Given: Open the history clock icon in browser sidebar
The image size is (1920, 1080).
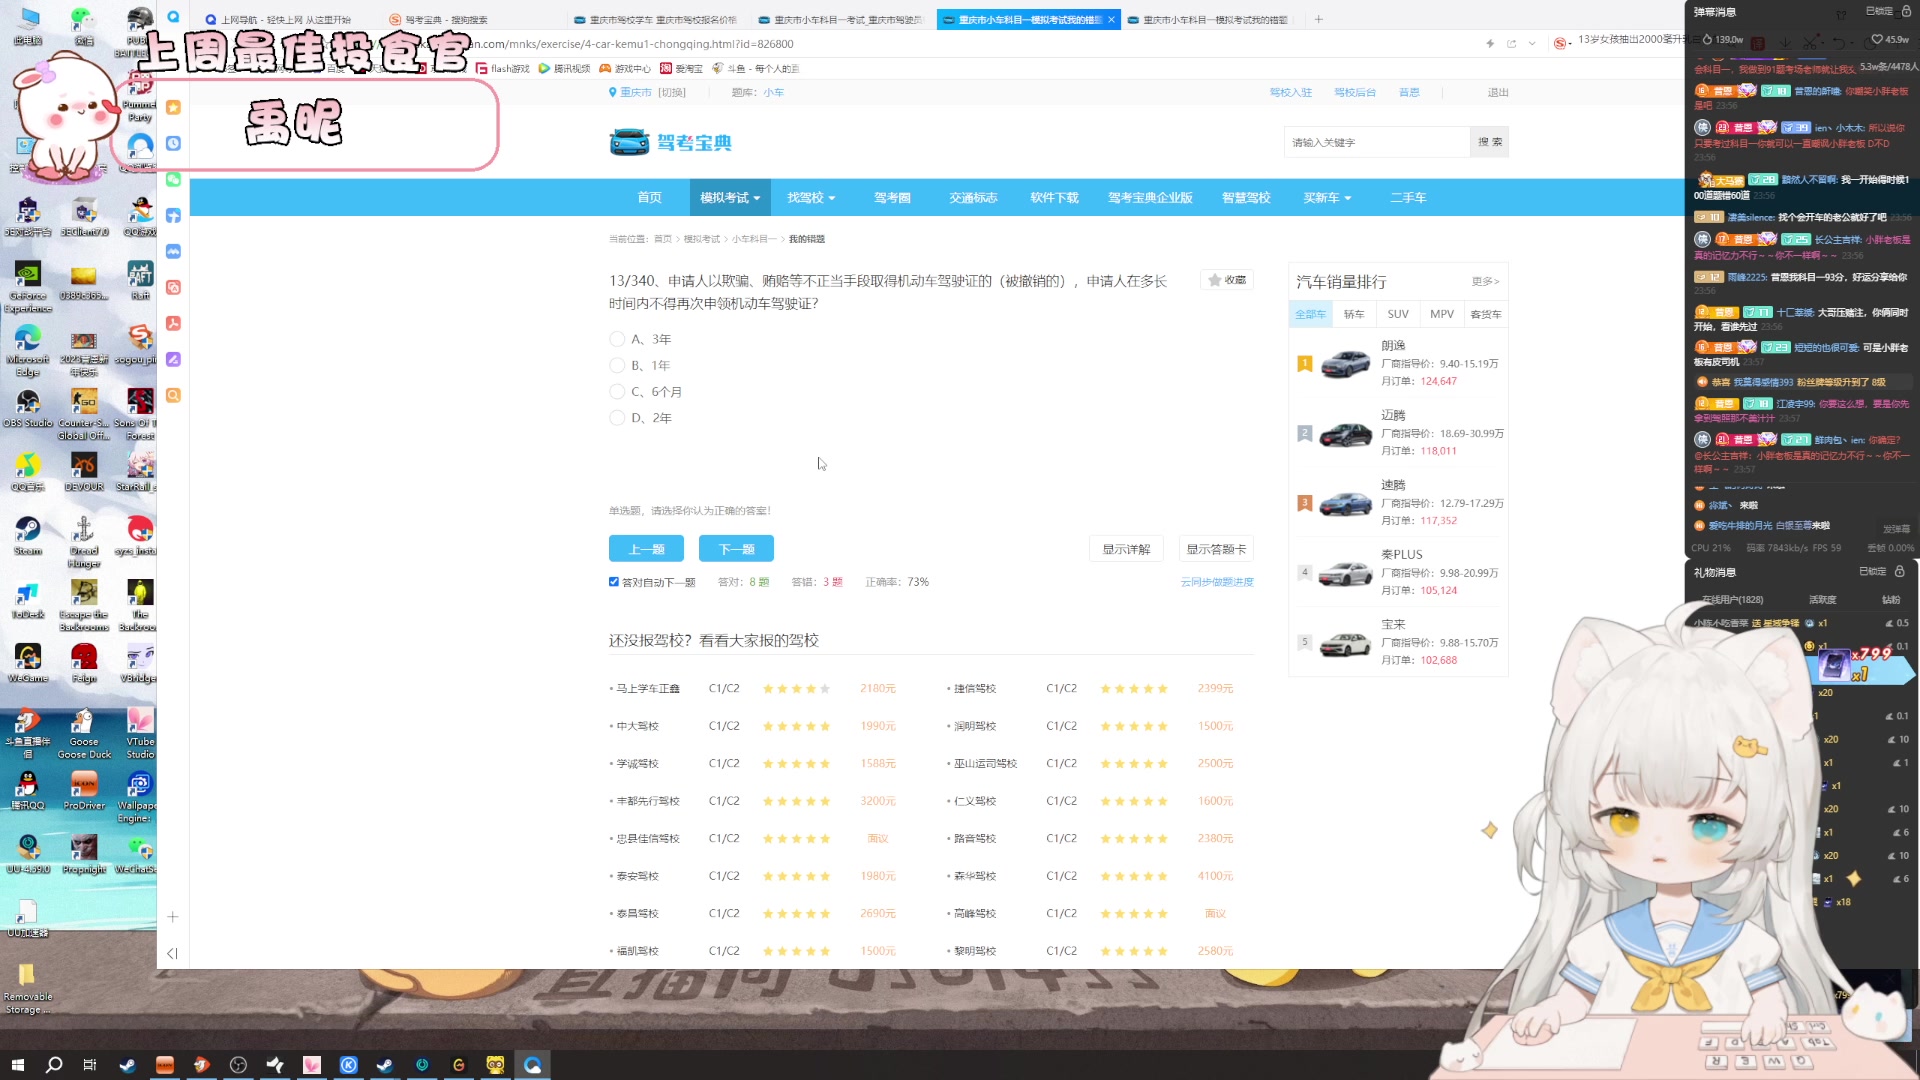Looking at the screenshot, I should click(173, 143).
